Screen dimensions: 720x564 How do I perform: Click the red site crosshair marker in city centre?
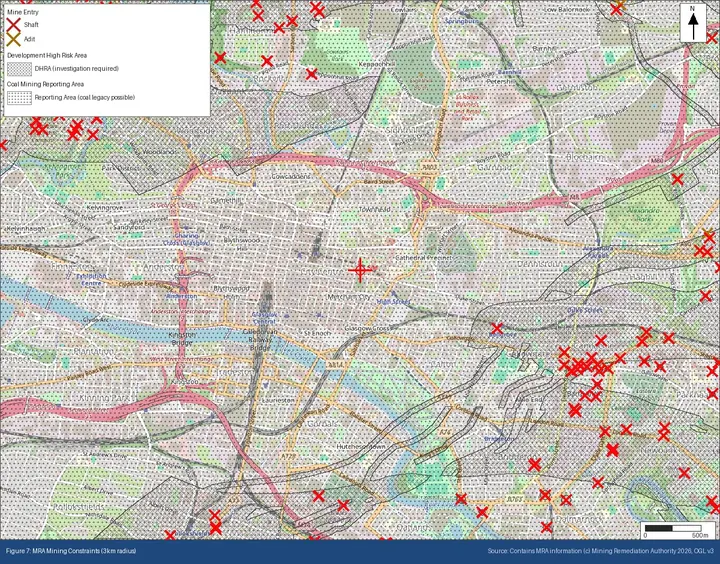click(360, 270)
